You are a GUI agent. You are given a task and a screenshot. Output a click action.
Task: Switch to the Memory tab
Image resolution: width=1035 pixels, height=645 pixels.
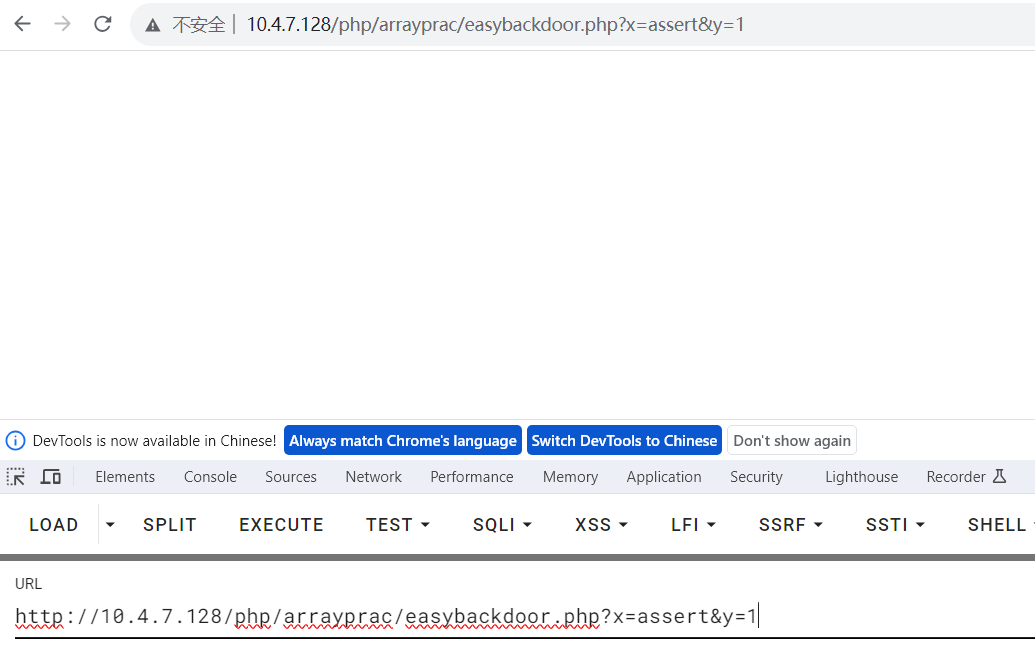[570, 477]
